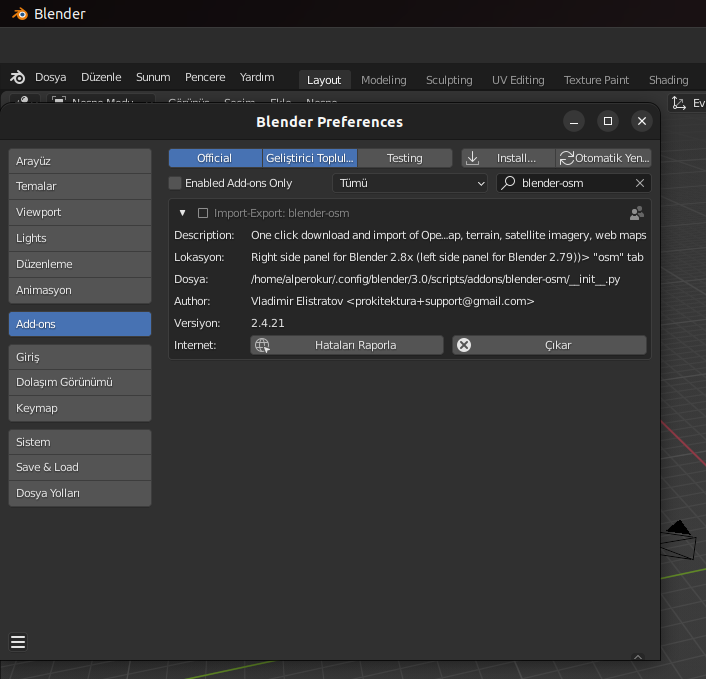
Task: Open the Tümü category dropdown
Action: [x=410, y=183]
